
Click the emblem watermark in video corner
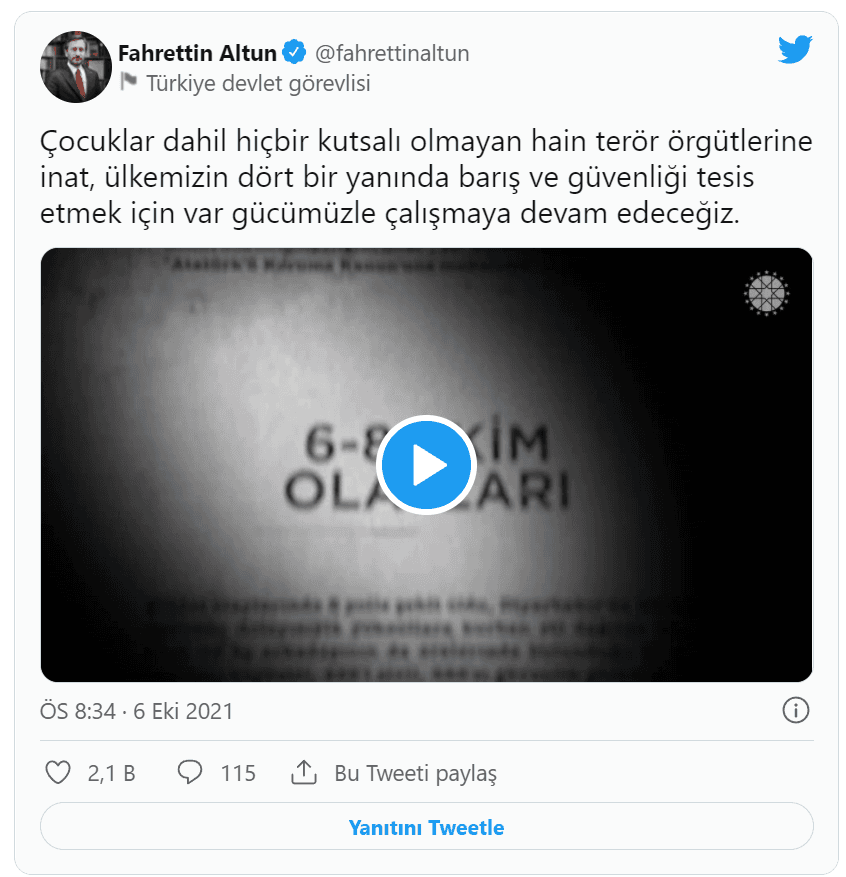[x=765, y=293]
